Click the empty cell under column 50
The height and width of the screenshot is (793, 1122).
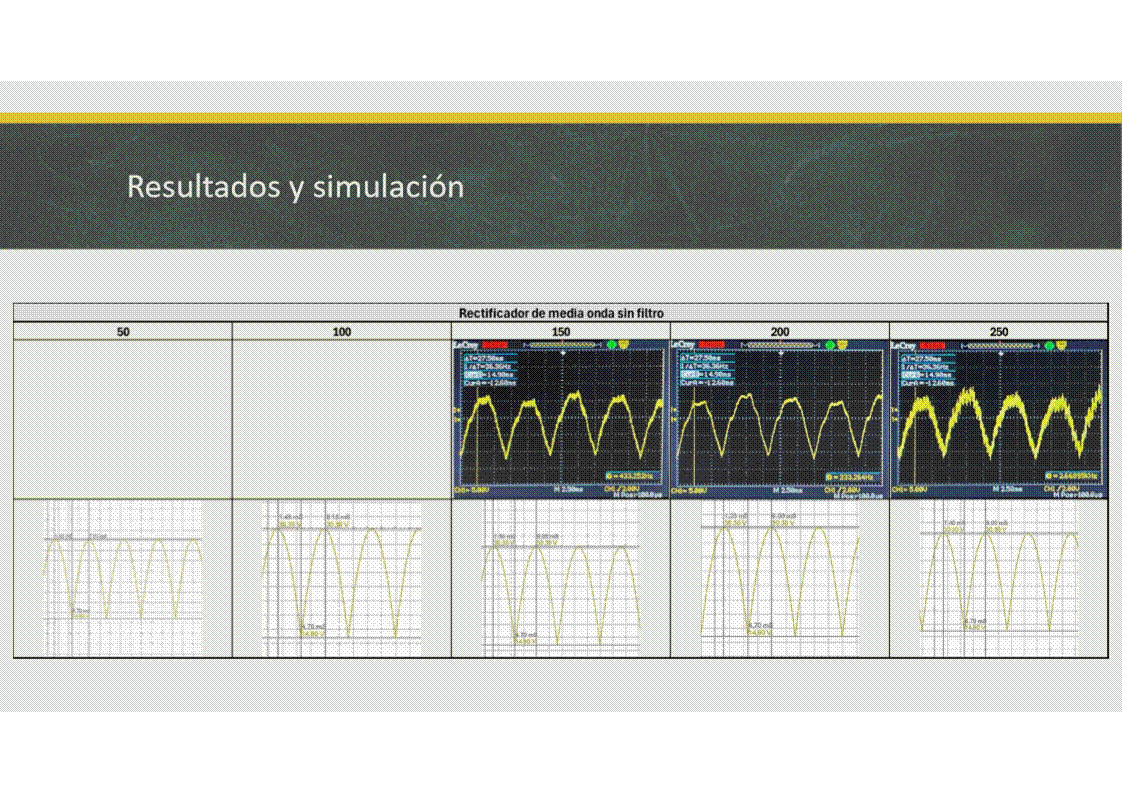(x=123, y=420)
